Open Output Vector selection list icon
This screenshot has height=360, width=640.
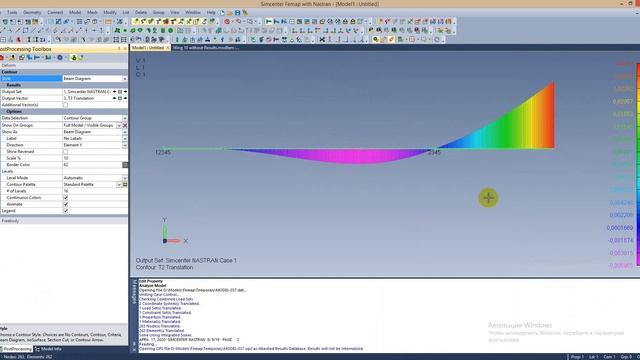point(120,98)
